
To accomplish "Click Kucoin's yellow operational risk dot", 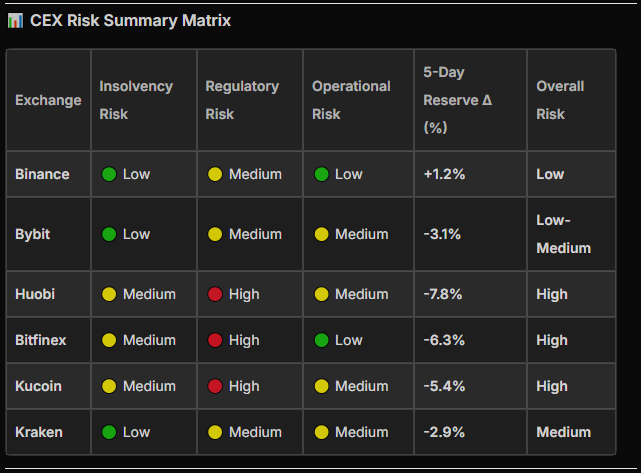I will point(321,386).
